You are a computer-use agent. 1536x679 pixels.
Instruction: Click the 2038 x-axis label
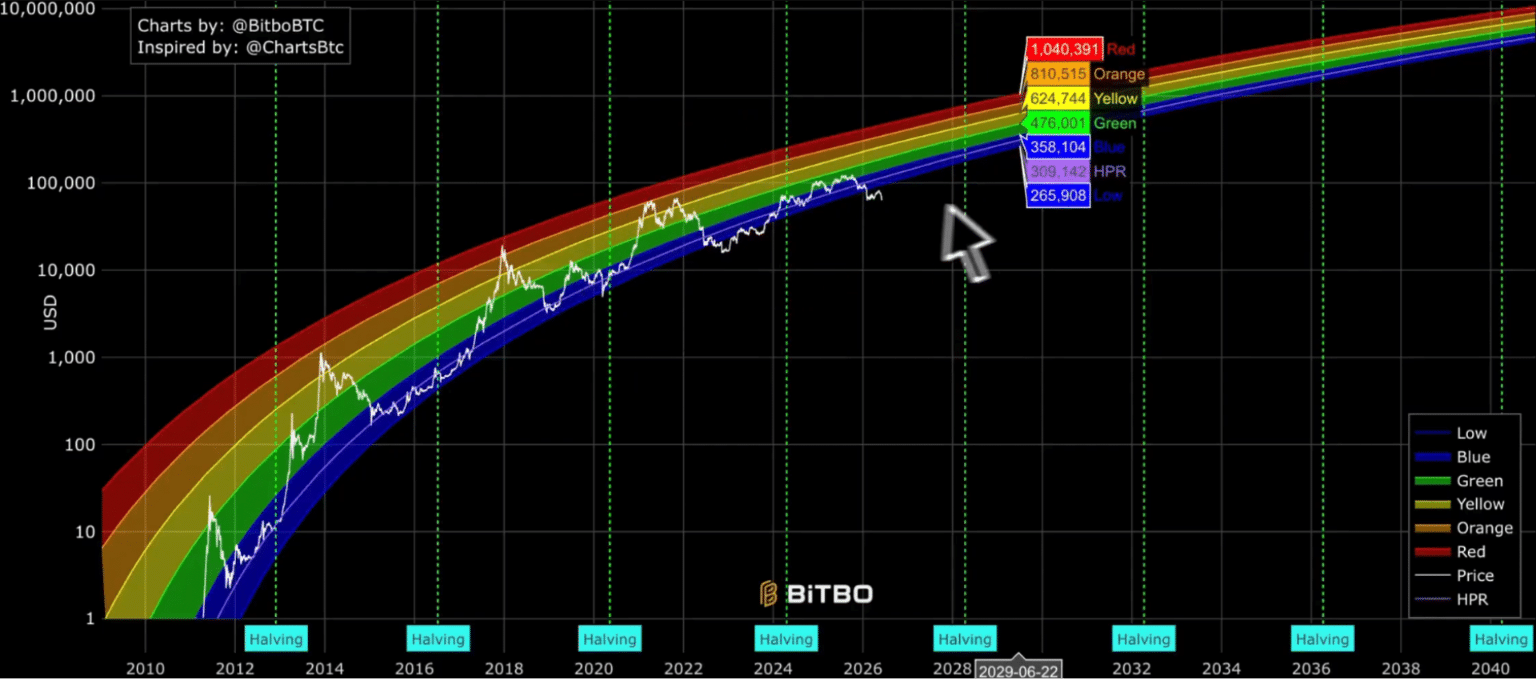point(1401,667)
